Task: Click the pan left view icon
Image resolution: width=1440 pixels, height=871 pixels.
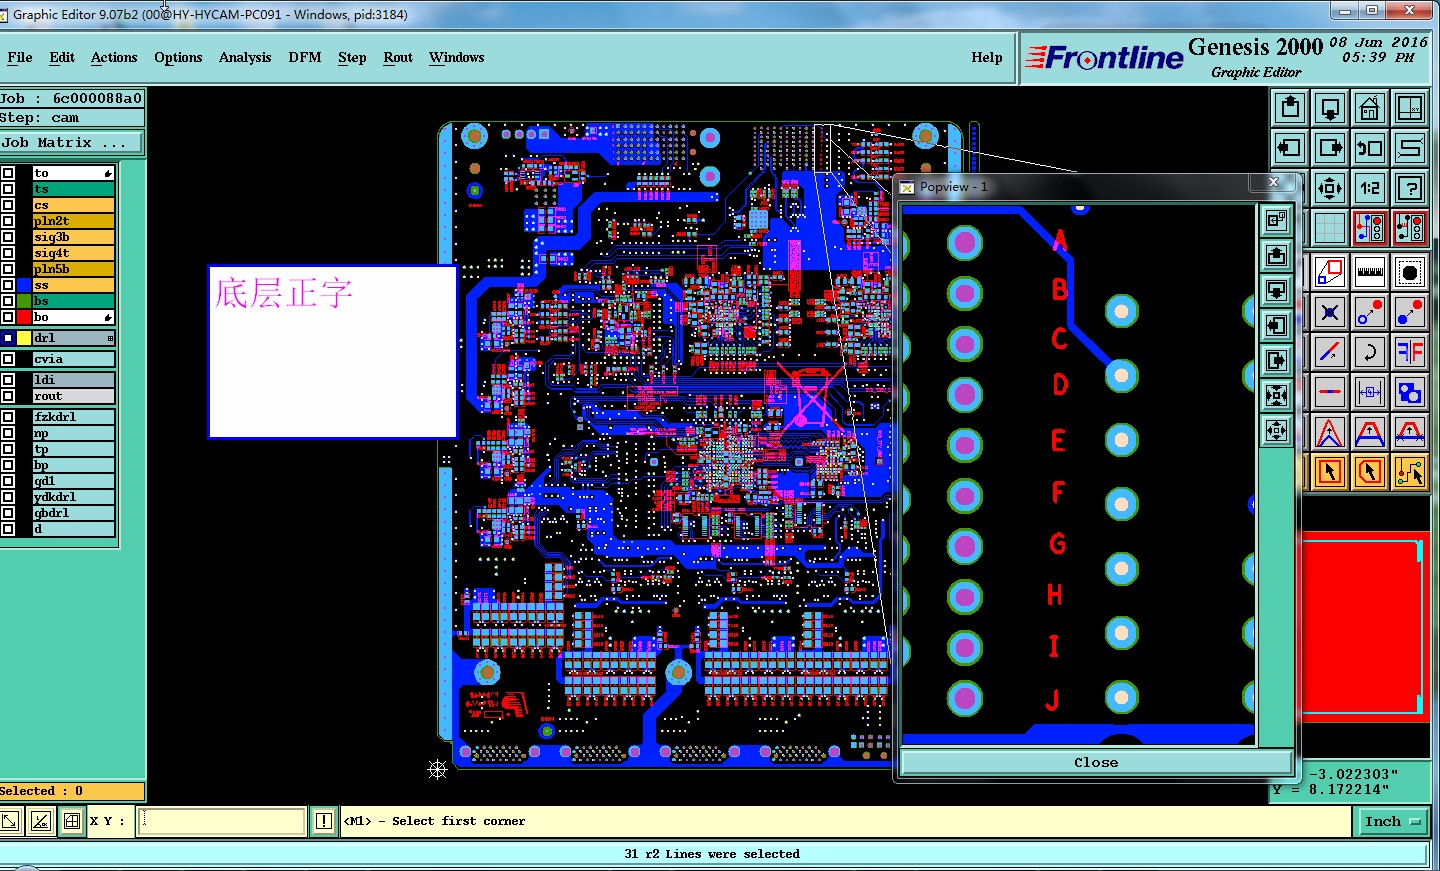Action: click(x=1290, y=148)
